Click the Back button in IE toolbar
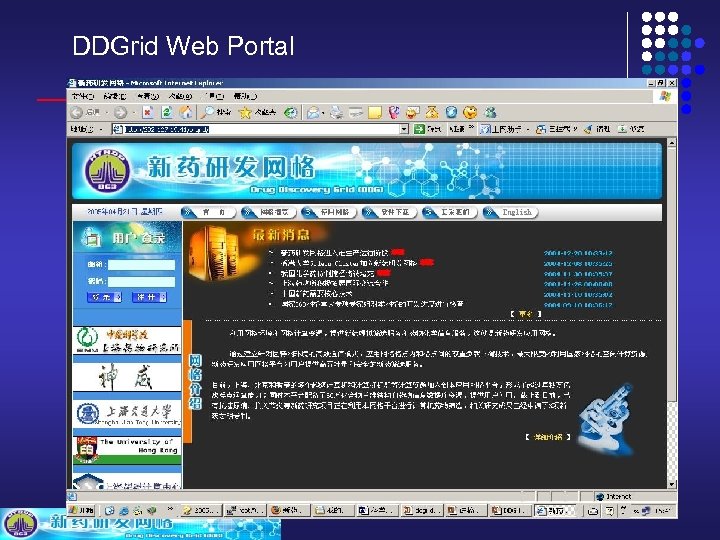Screen dimensions: 720x540 [x=85, y=112]
